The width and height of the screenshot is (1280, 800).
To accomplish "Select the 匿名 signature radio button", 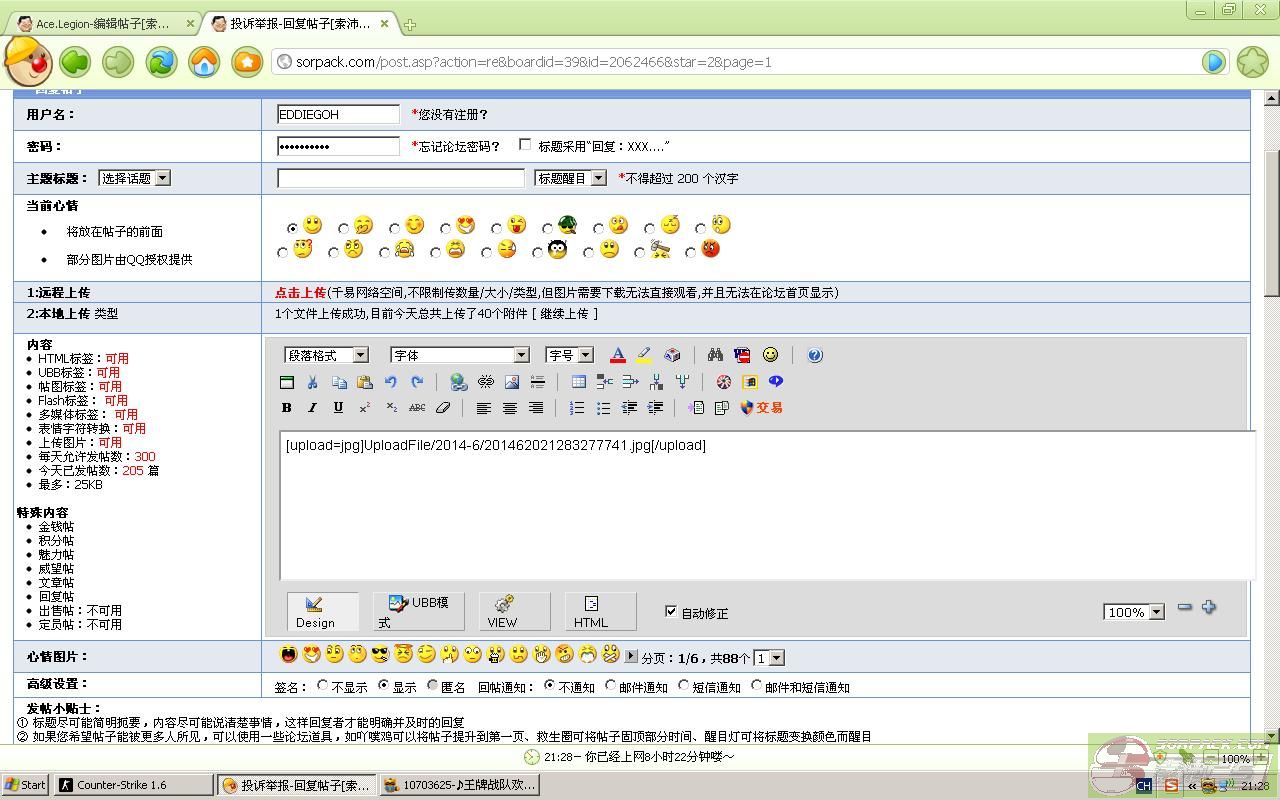I will (x=433, y=686).
